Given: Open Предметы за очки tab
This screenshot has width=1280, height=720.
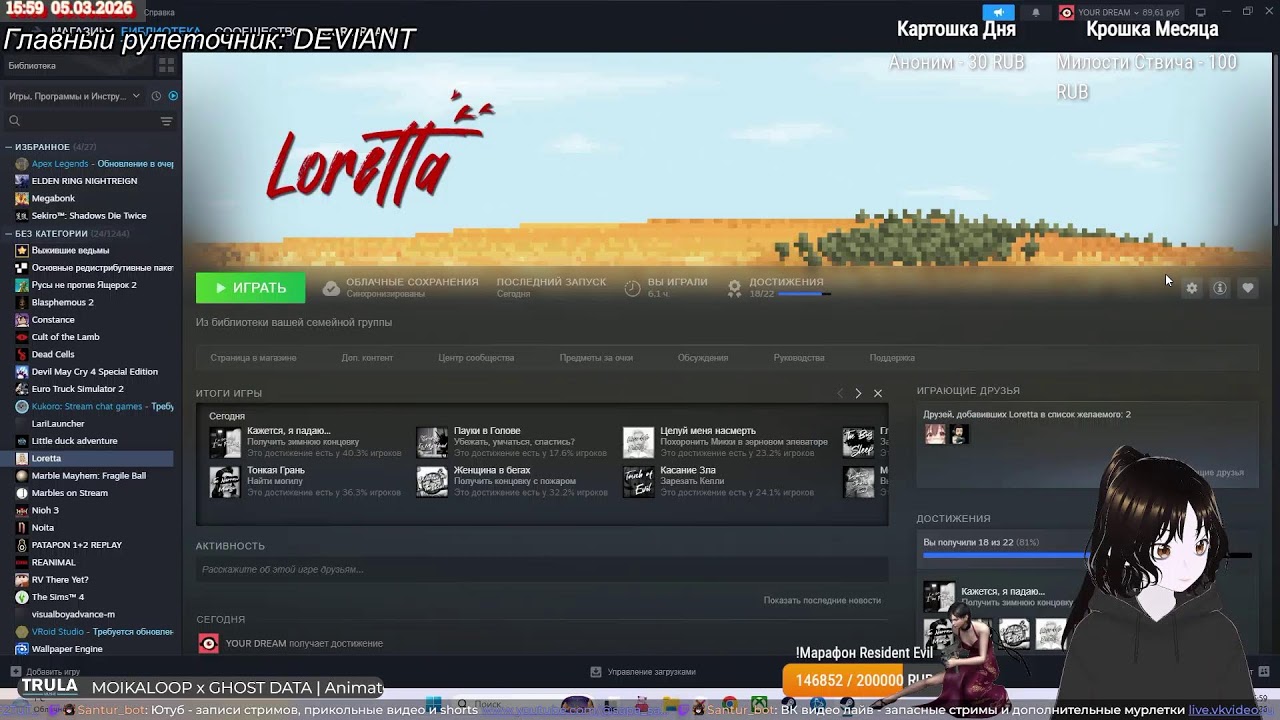Looking at the screenshot, I should [x=596, y=358].
